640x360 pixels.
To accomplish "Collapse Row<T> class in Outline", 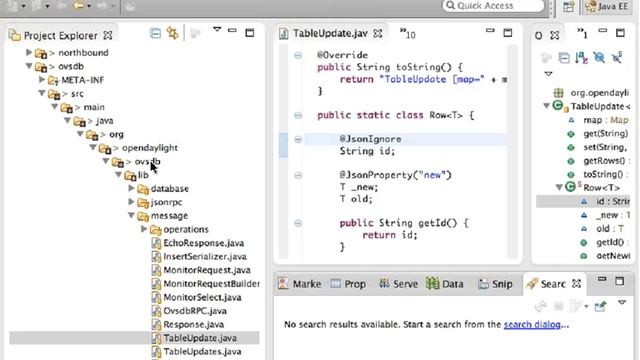I will [x=559, y=187].
